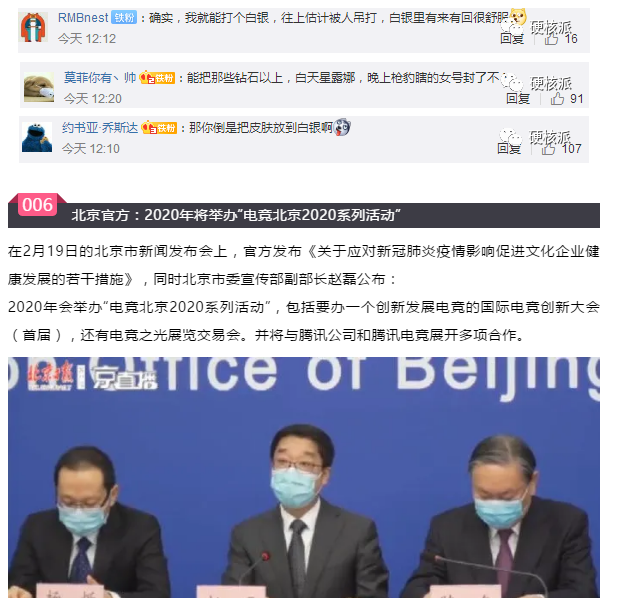Click the orange 铁粉 badge of 莫菲你有丶帅

click(x=157, y=77)
